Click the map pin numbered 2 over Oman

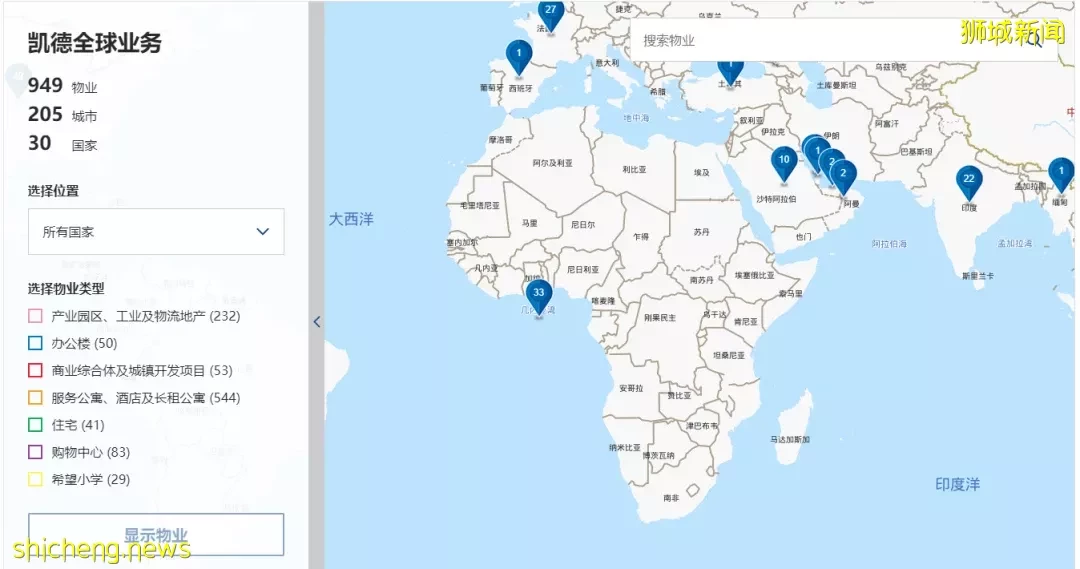844,178
